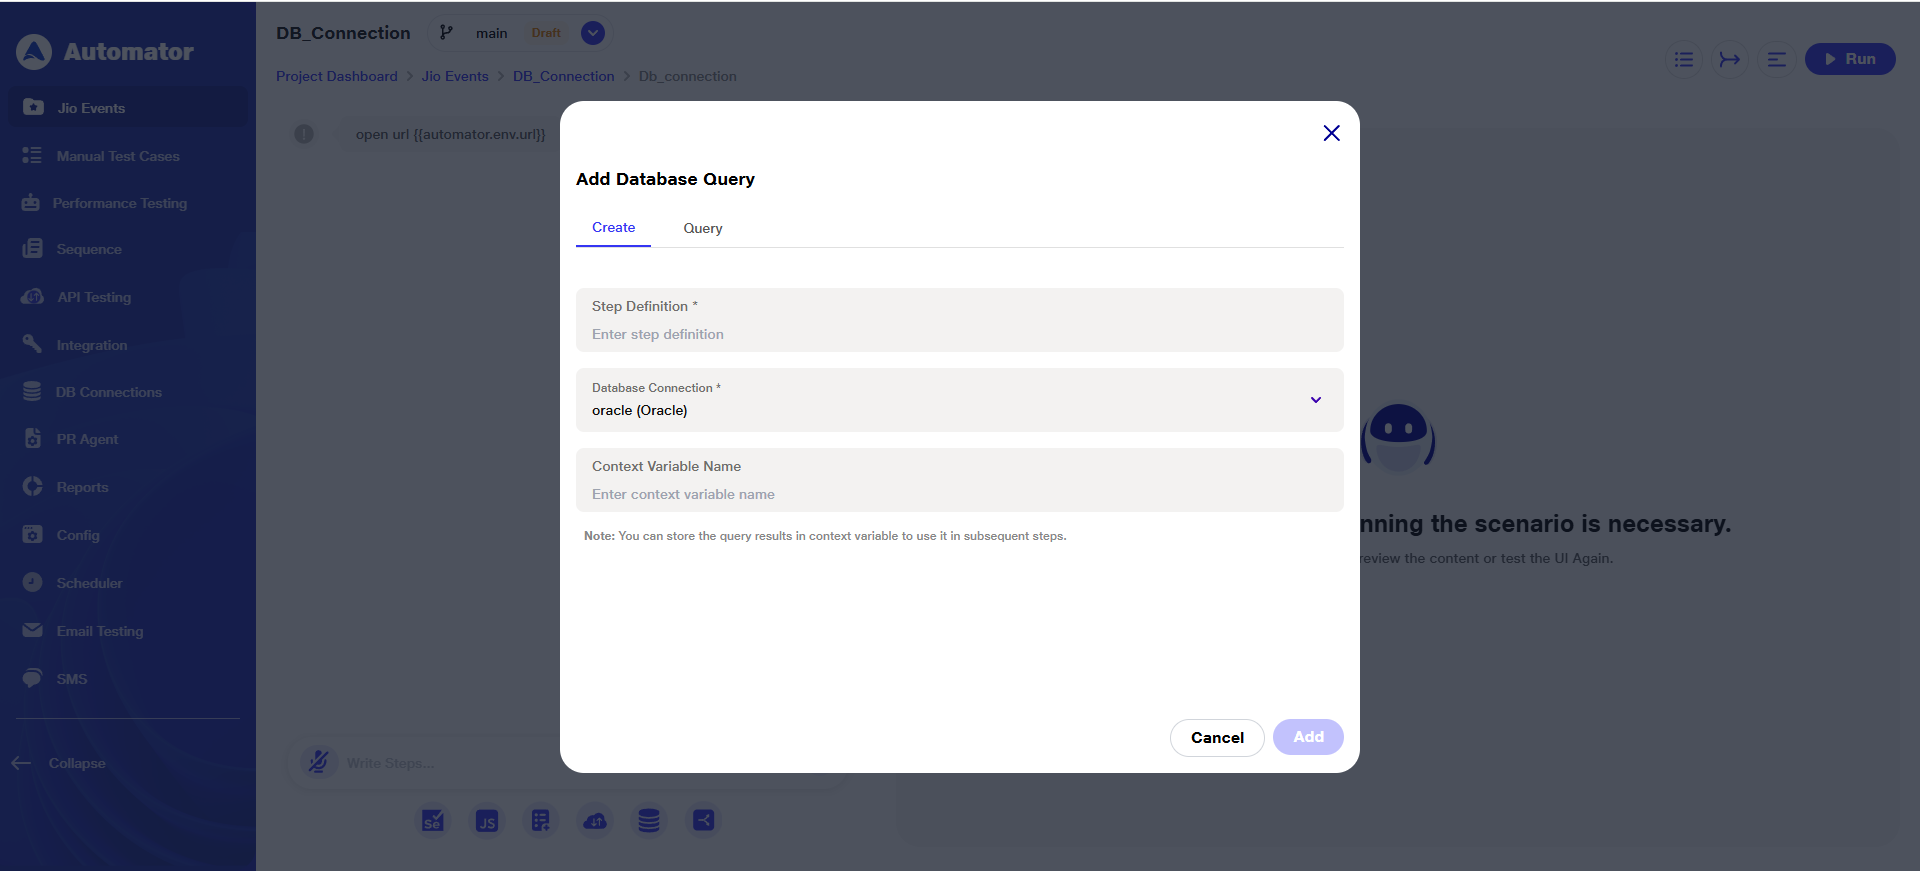This screenshot has height=871, width=1920.
Task: Click the Step Definition input field
Action: 959,334
